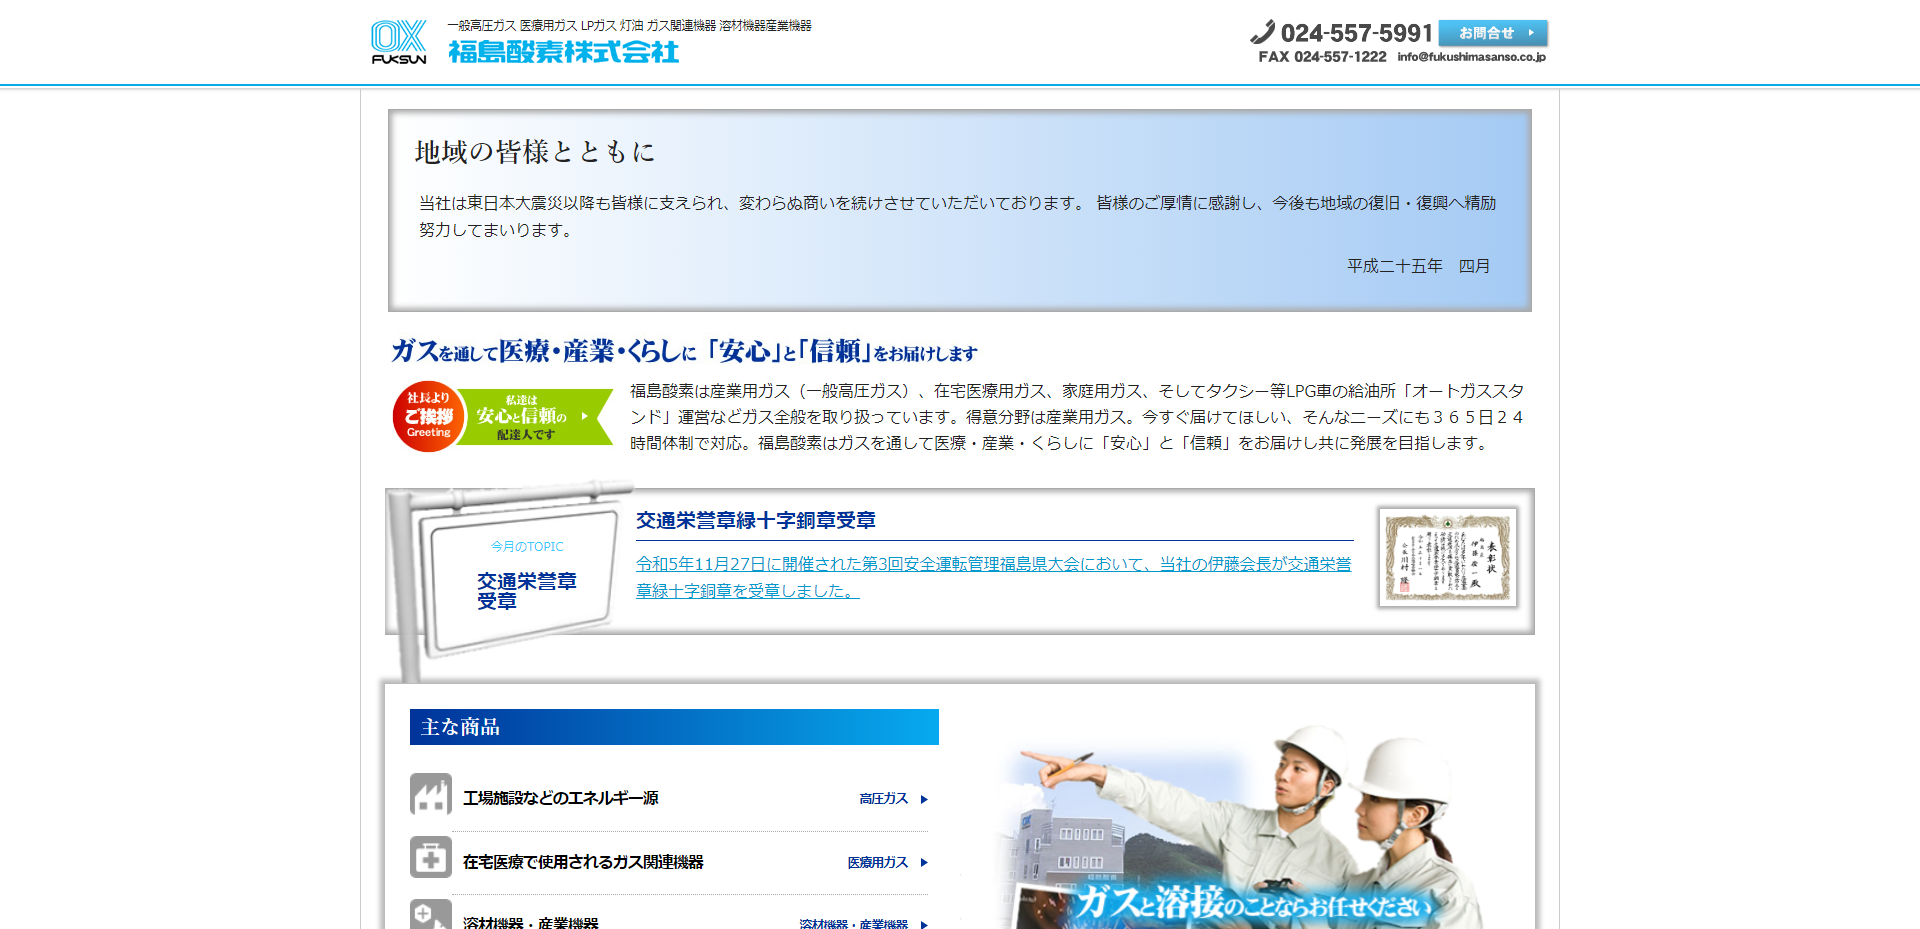Click the 福島酸素株式会社 company name header
The width and height of the screenshot is (1920, 929).
pos(563,52)
